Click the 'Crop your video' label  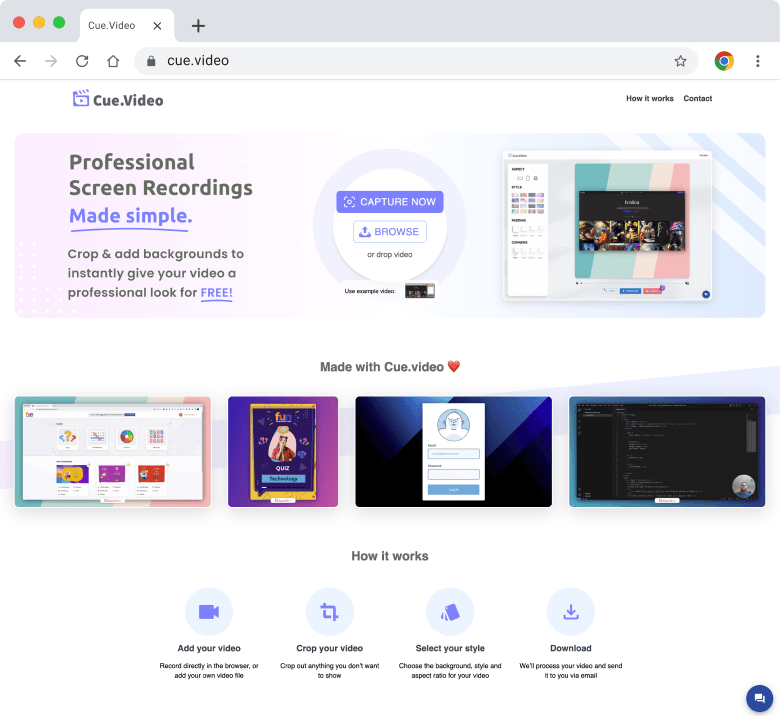329,648
